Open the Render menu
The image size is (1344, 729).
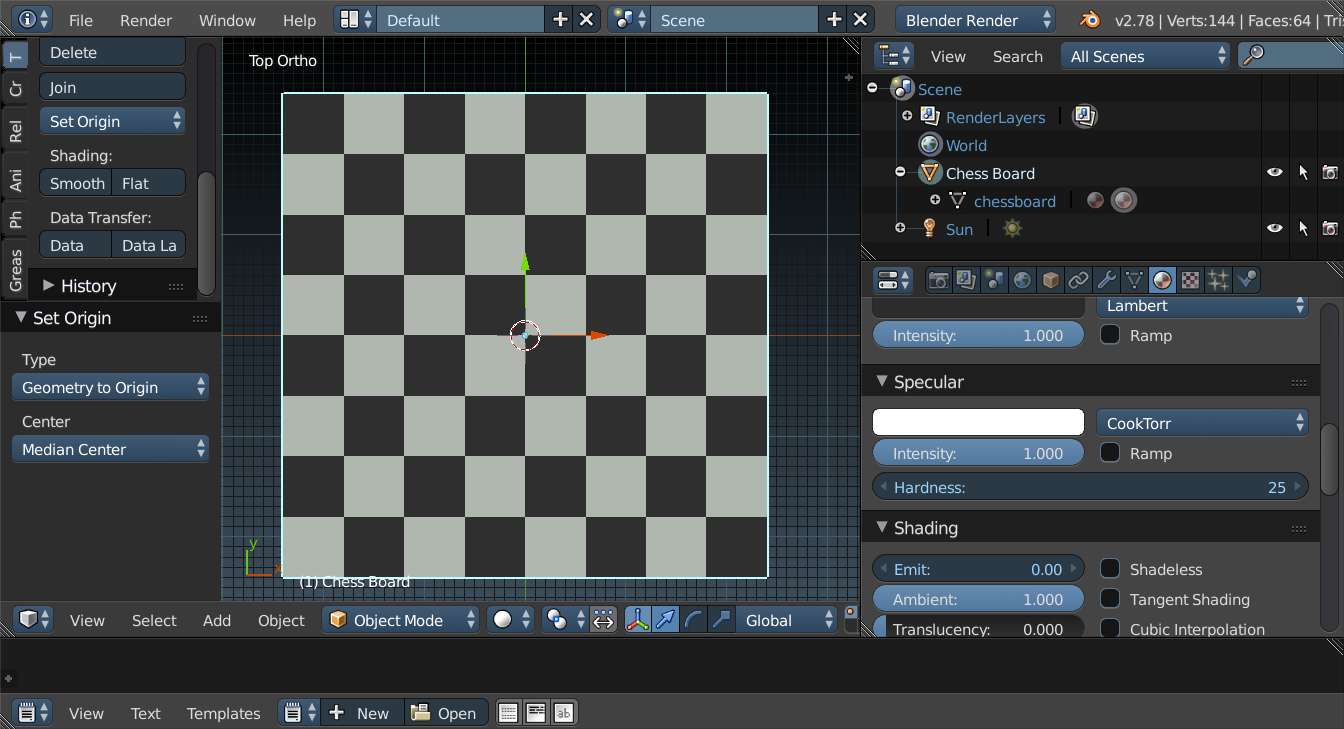tap(146, 20)
